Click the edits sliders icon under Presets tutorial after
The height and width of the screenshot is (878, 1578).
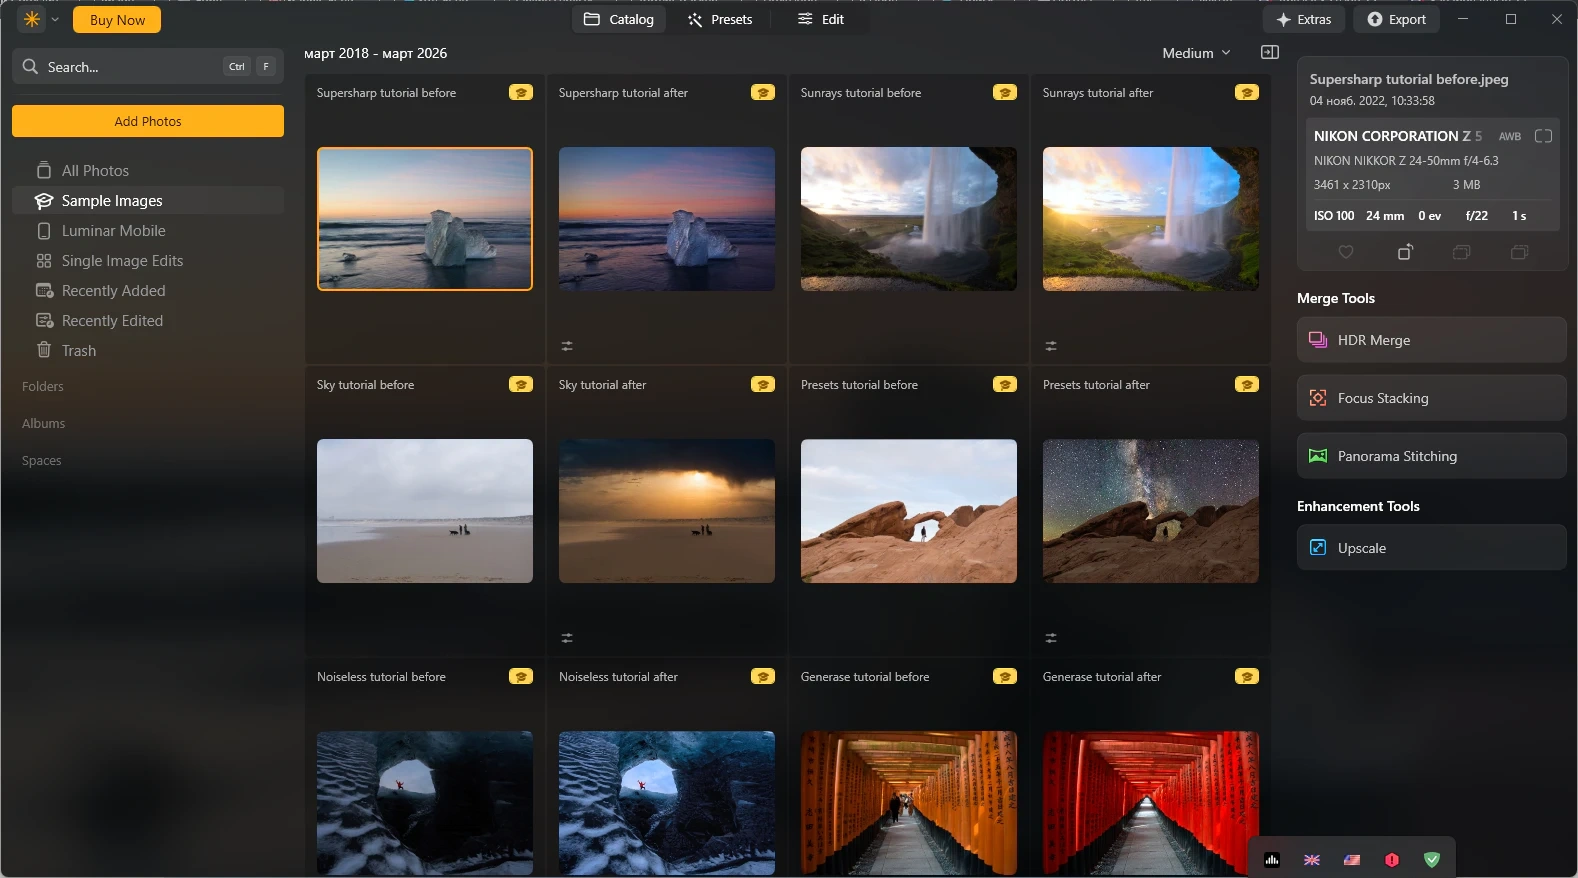click(x=1051, y=638)
